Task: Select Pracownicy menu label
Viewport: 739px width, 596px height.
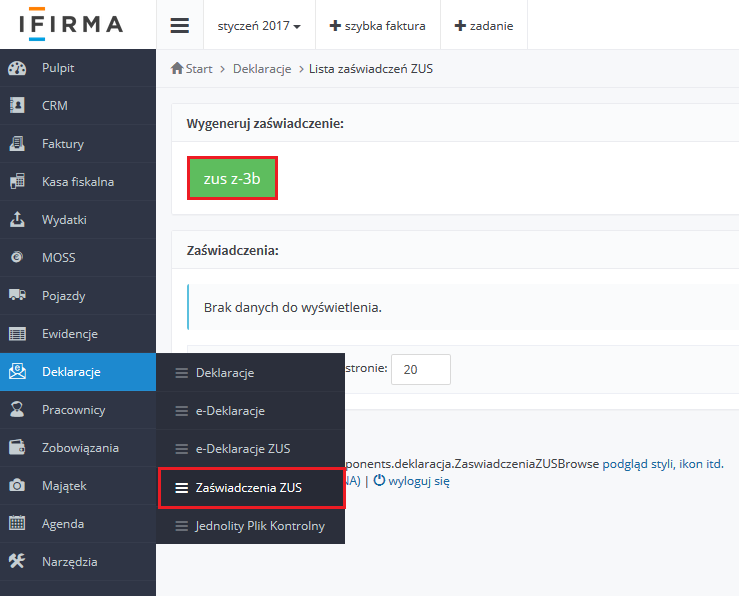Action: click(74, 410)
